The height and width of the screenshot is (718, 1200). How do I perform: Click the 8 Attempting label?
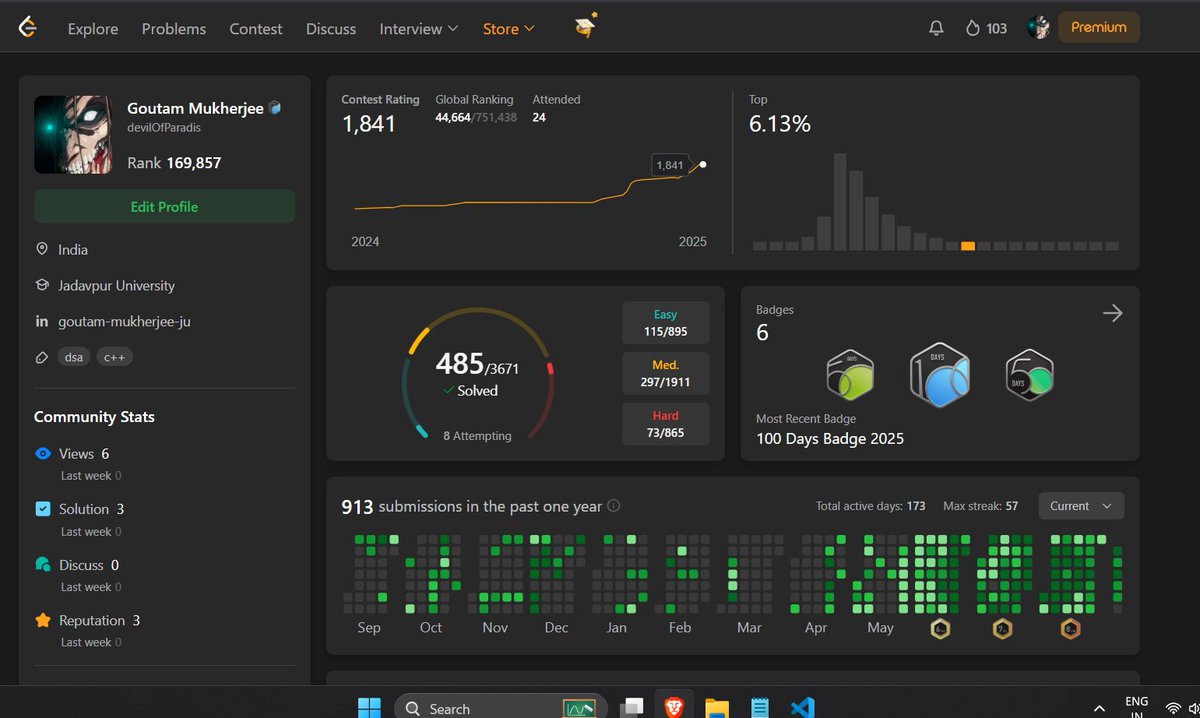(x=477, y=436)
